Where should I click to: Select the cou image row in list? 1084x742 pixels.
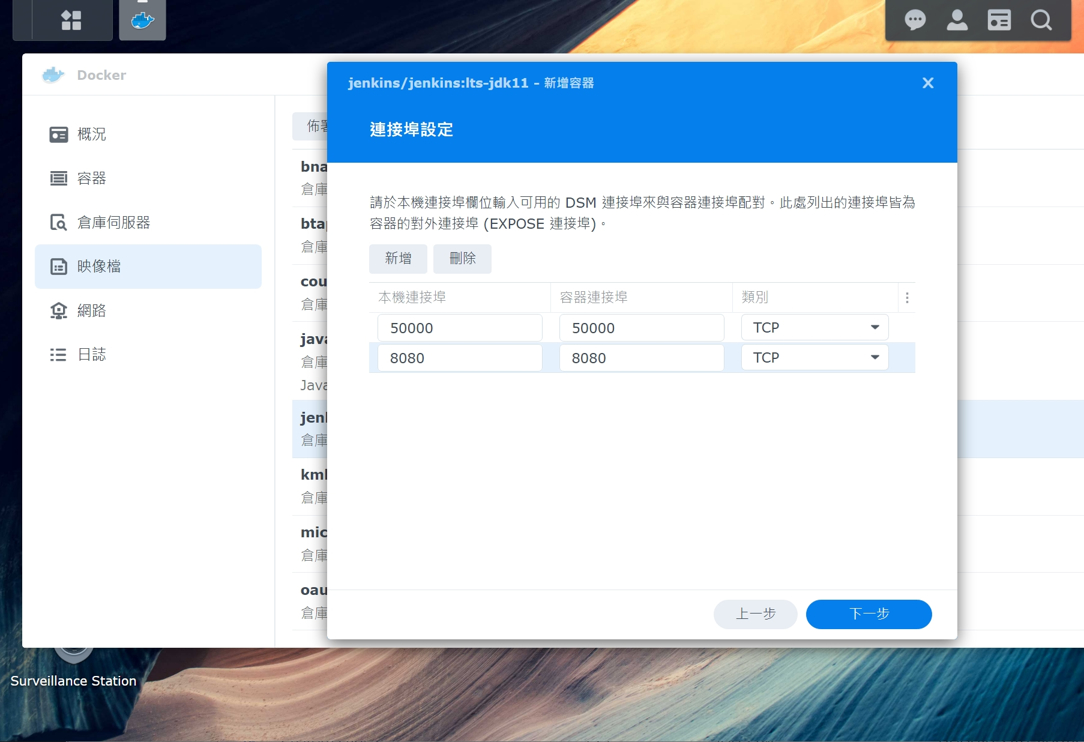coord(310,293)
